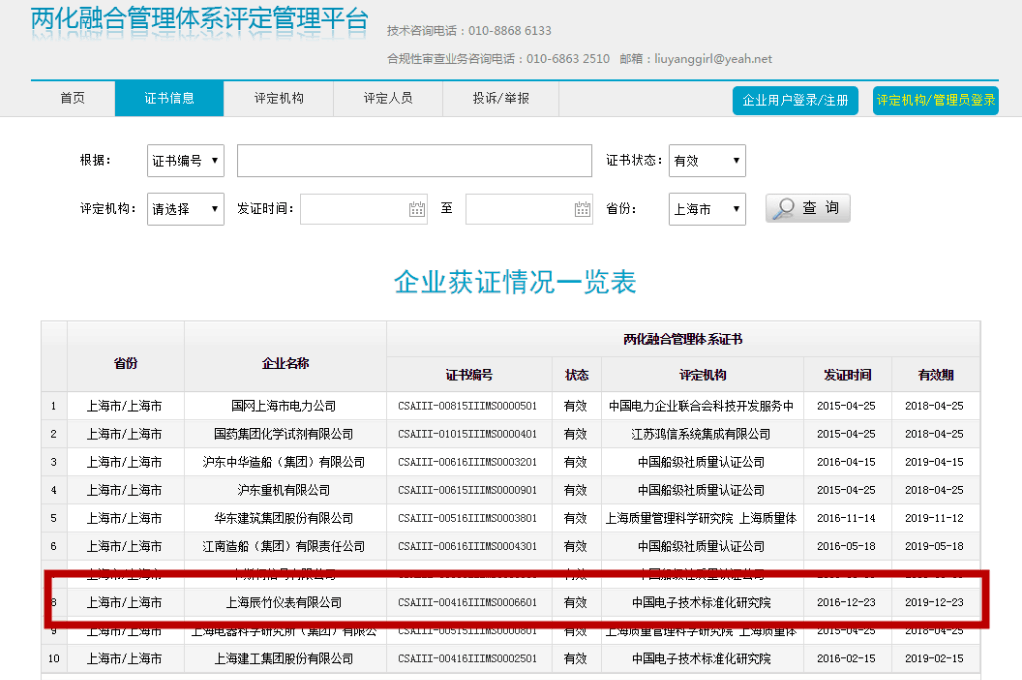Click the end date field after 至
This screenshot has width=1022, height=680.
518,209
